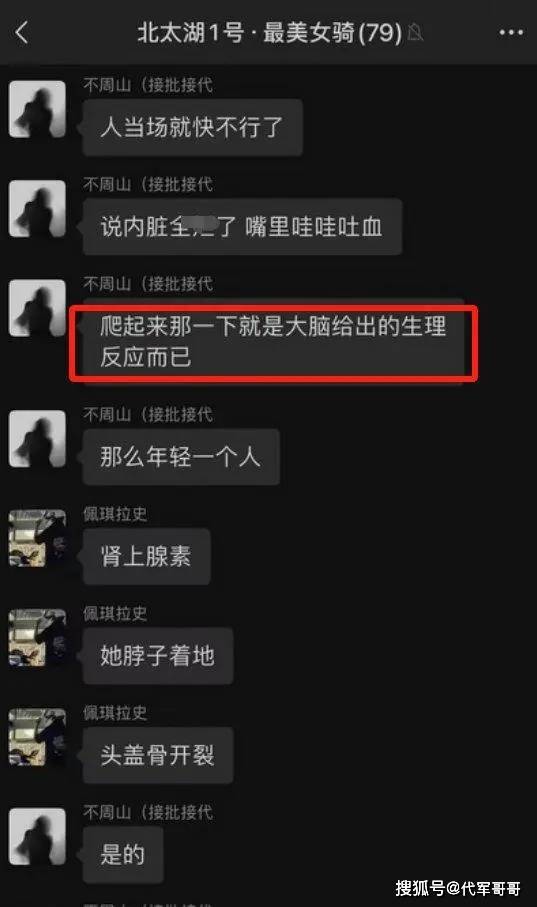Tap the muted bell icon beside title
The height and width of the screenshot is (907, 537).
tap(415, 32)
